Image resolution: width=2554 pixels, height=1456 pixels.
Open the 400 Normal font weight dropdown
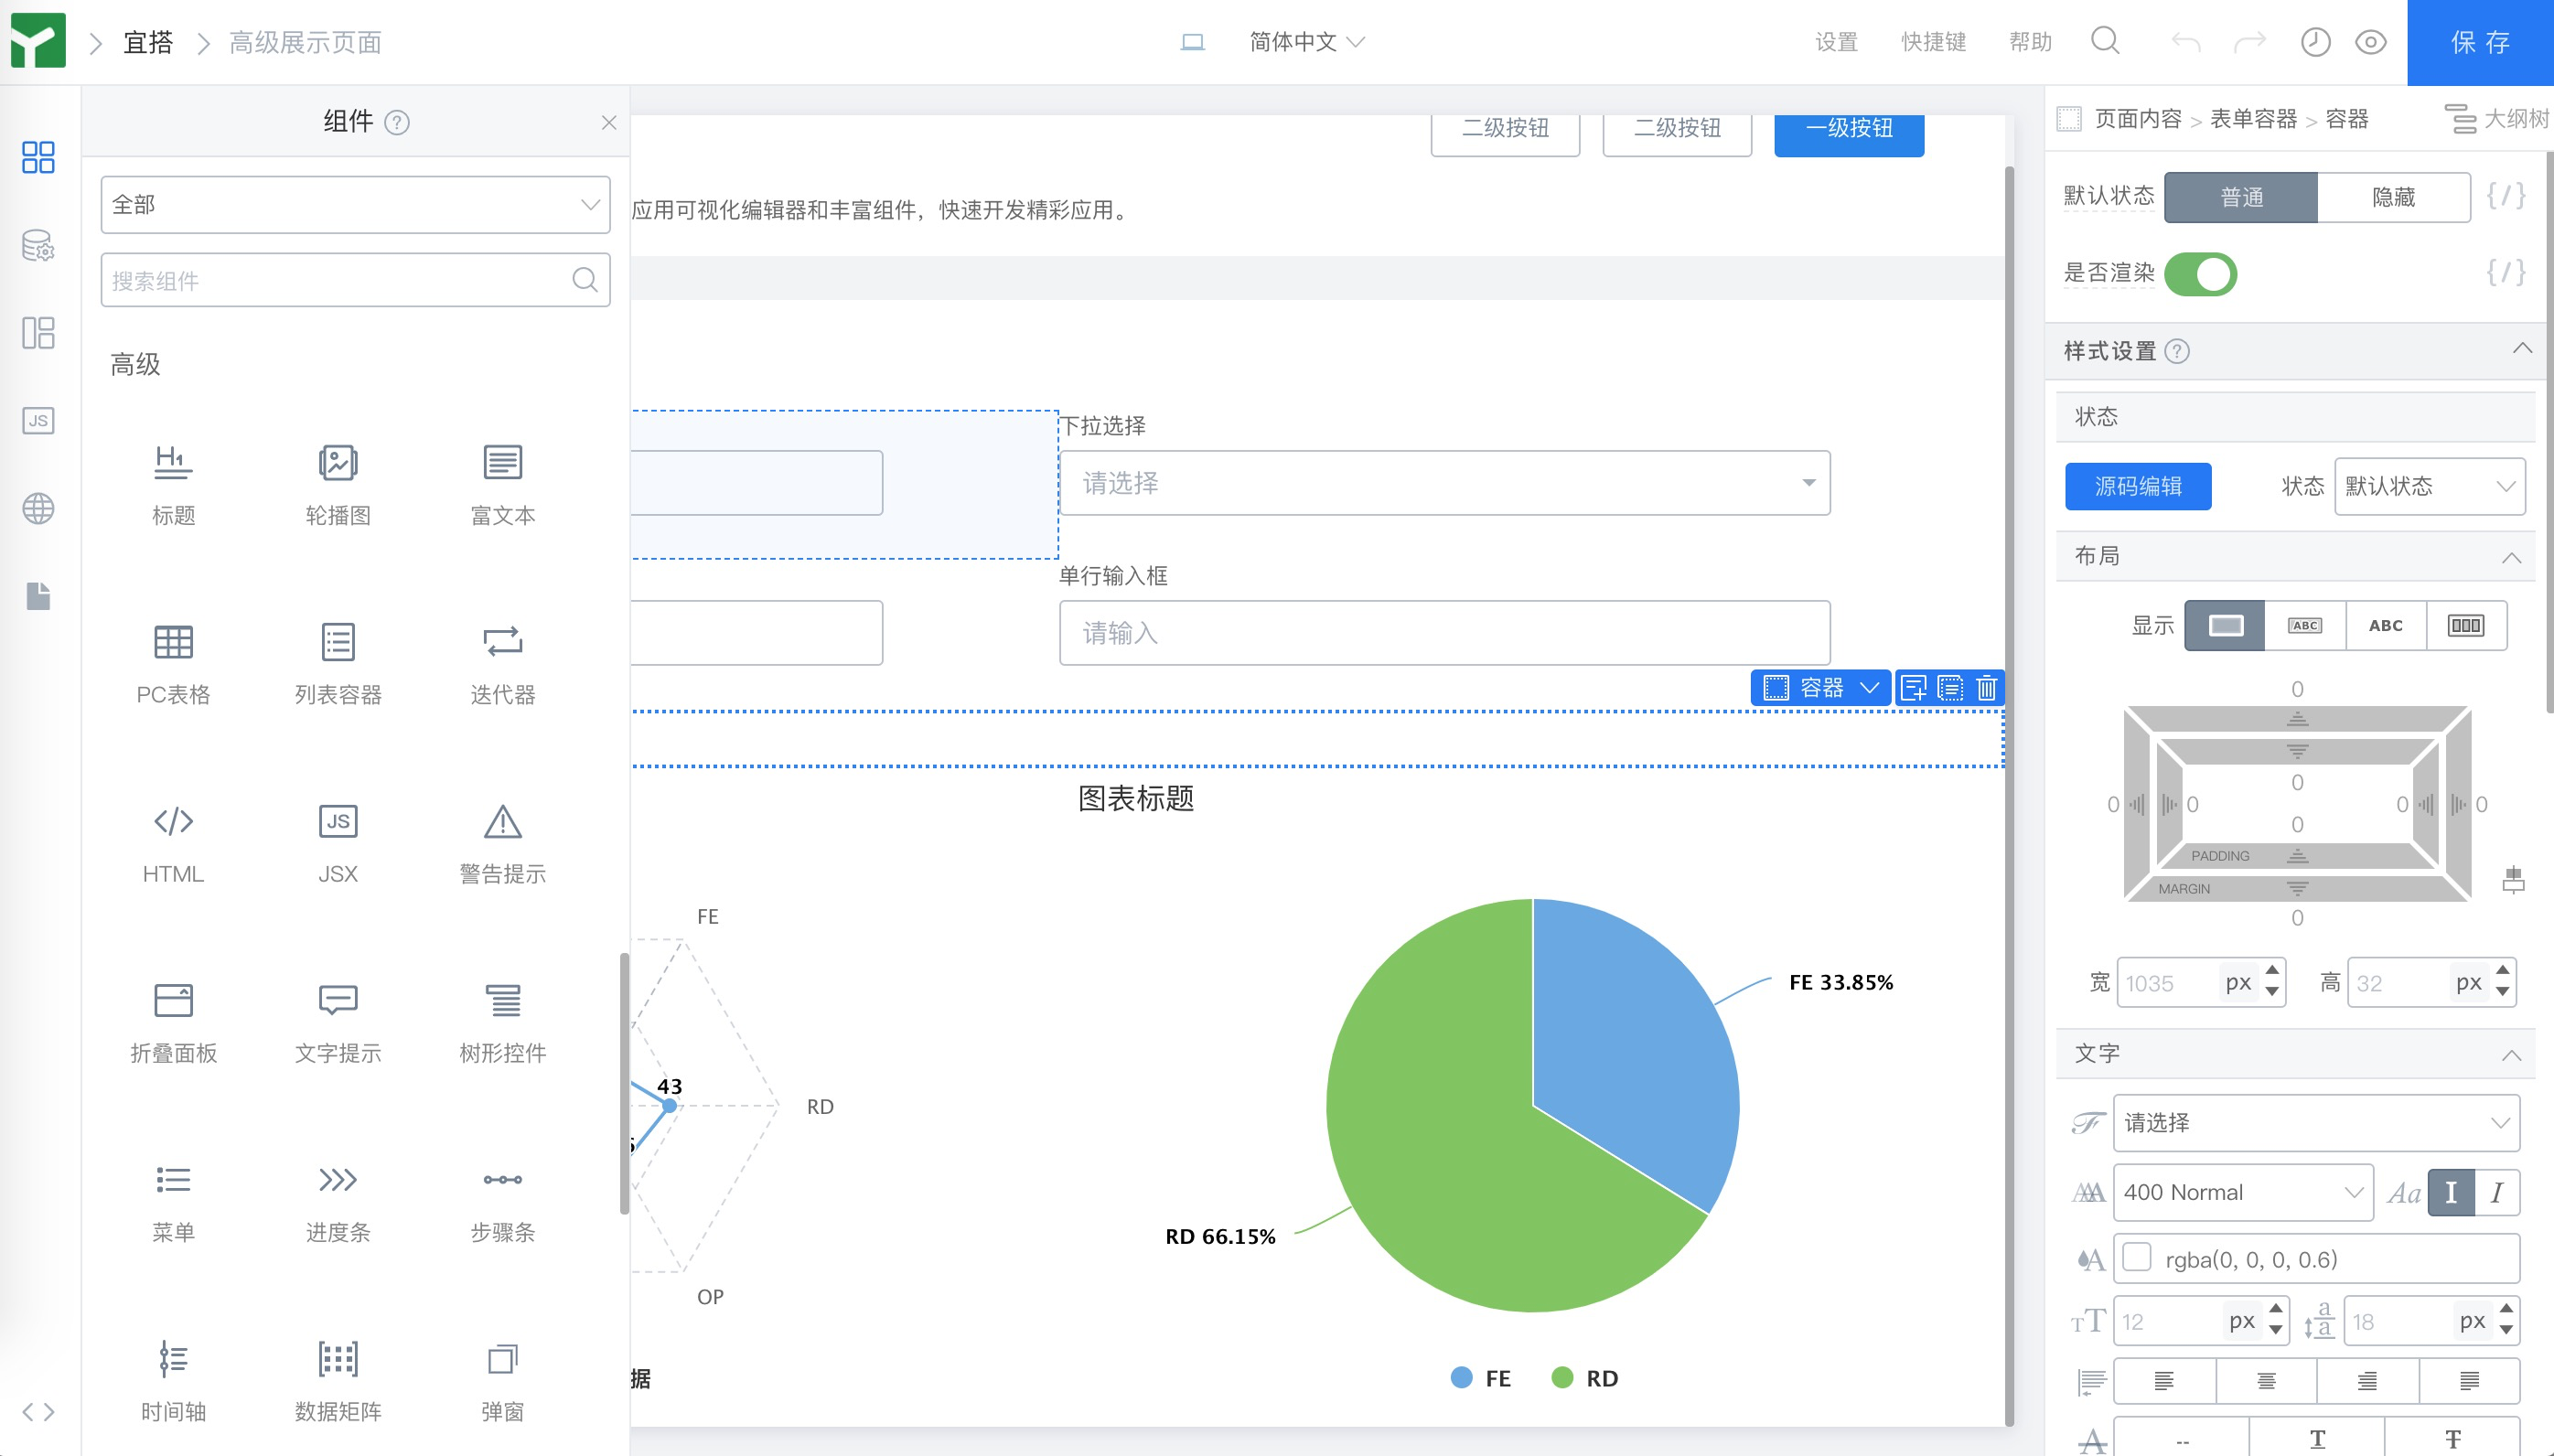click(x=2242, y=1192)
